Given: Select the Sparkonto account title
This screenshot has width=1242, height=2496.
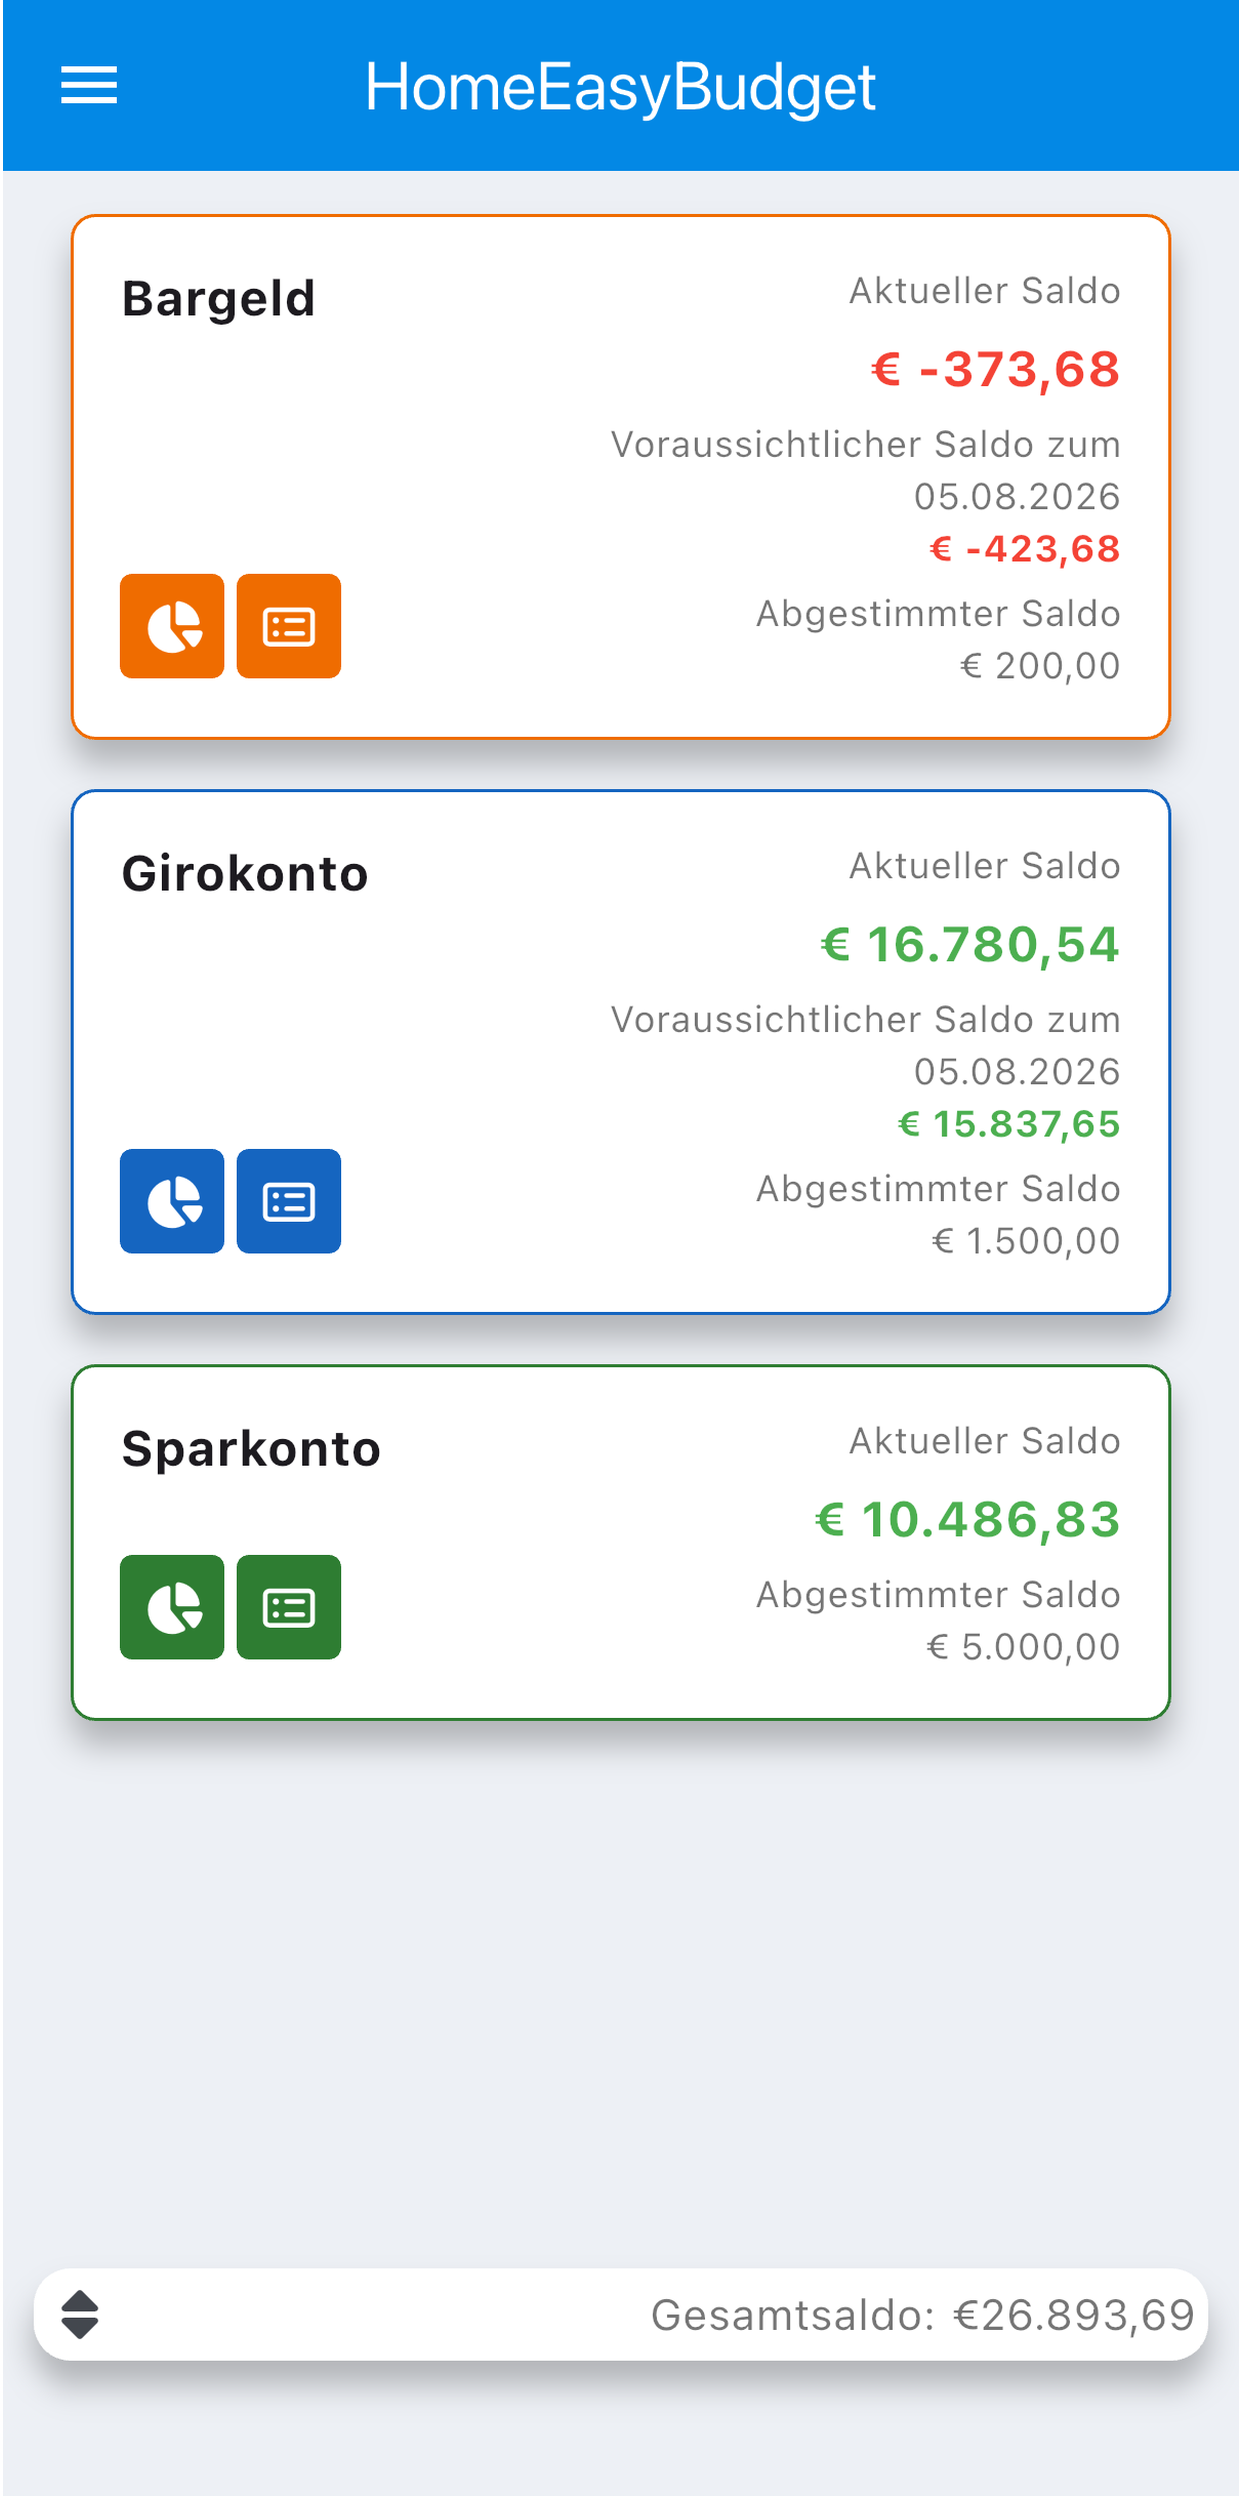Looking at the screenshot, I should click(251, 1449).
